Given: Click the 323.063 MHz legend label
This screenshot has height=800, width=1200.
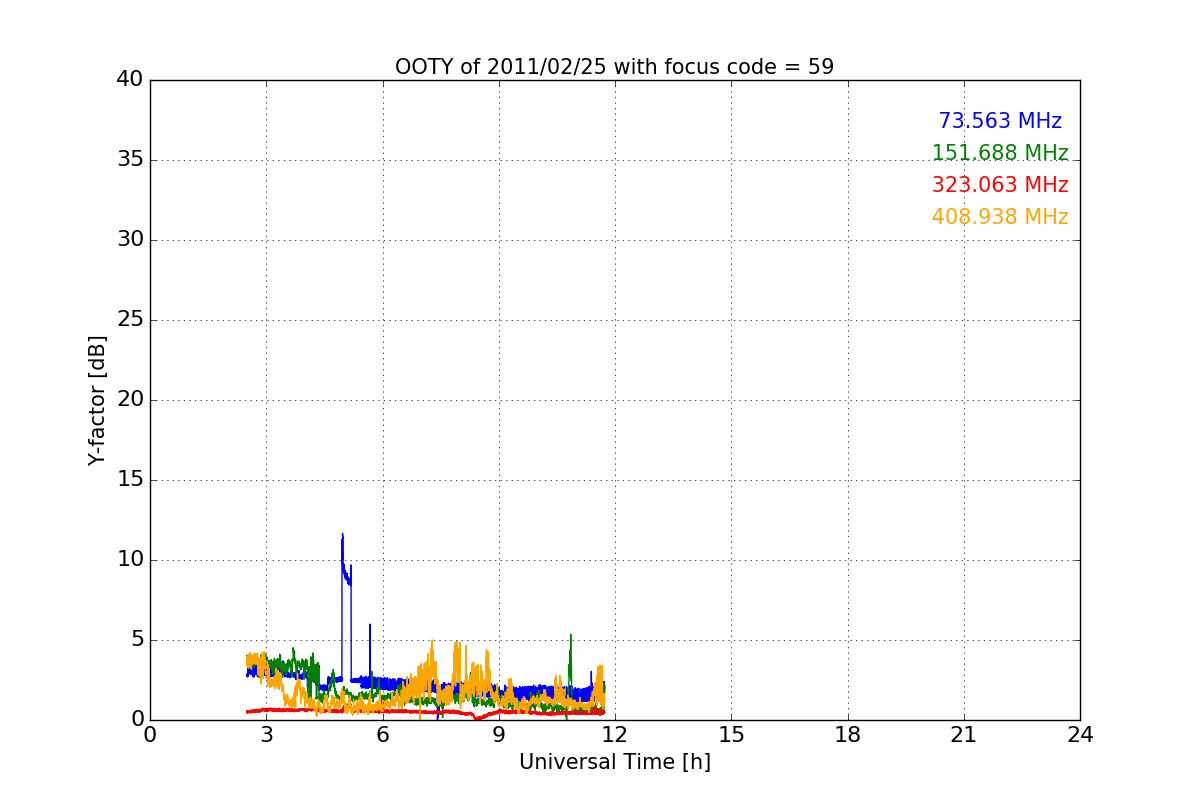Looking at the screenshot, I should point(1000,185).
